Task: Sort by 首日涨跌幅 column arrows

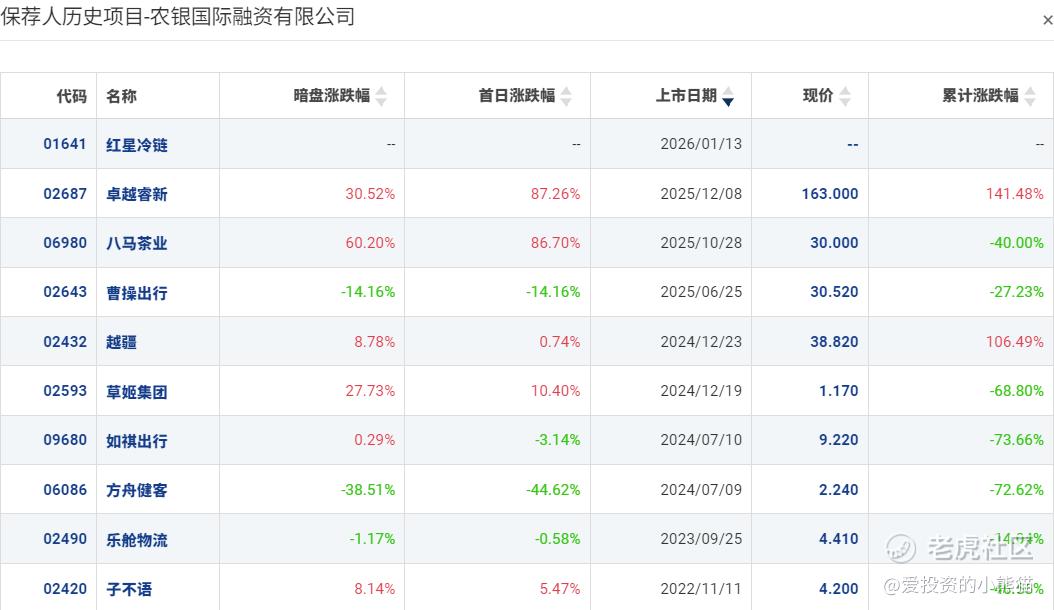Action: click(x=566, y=96)
